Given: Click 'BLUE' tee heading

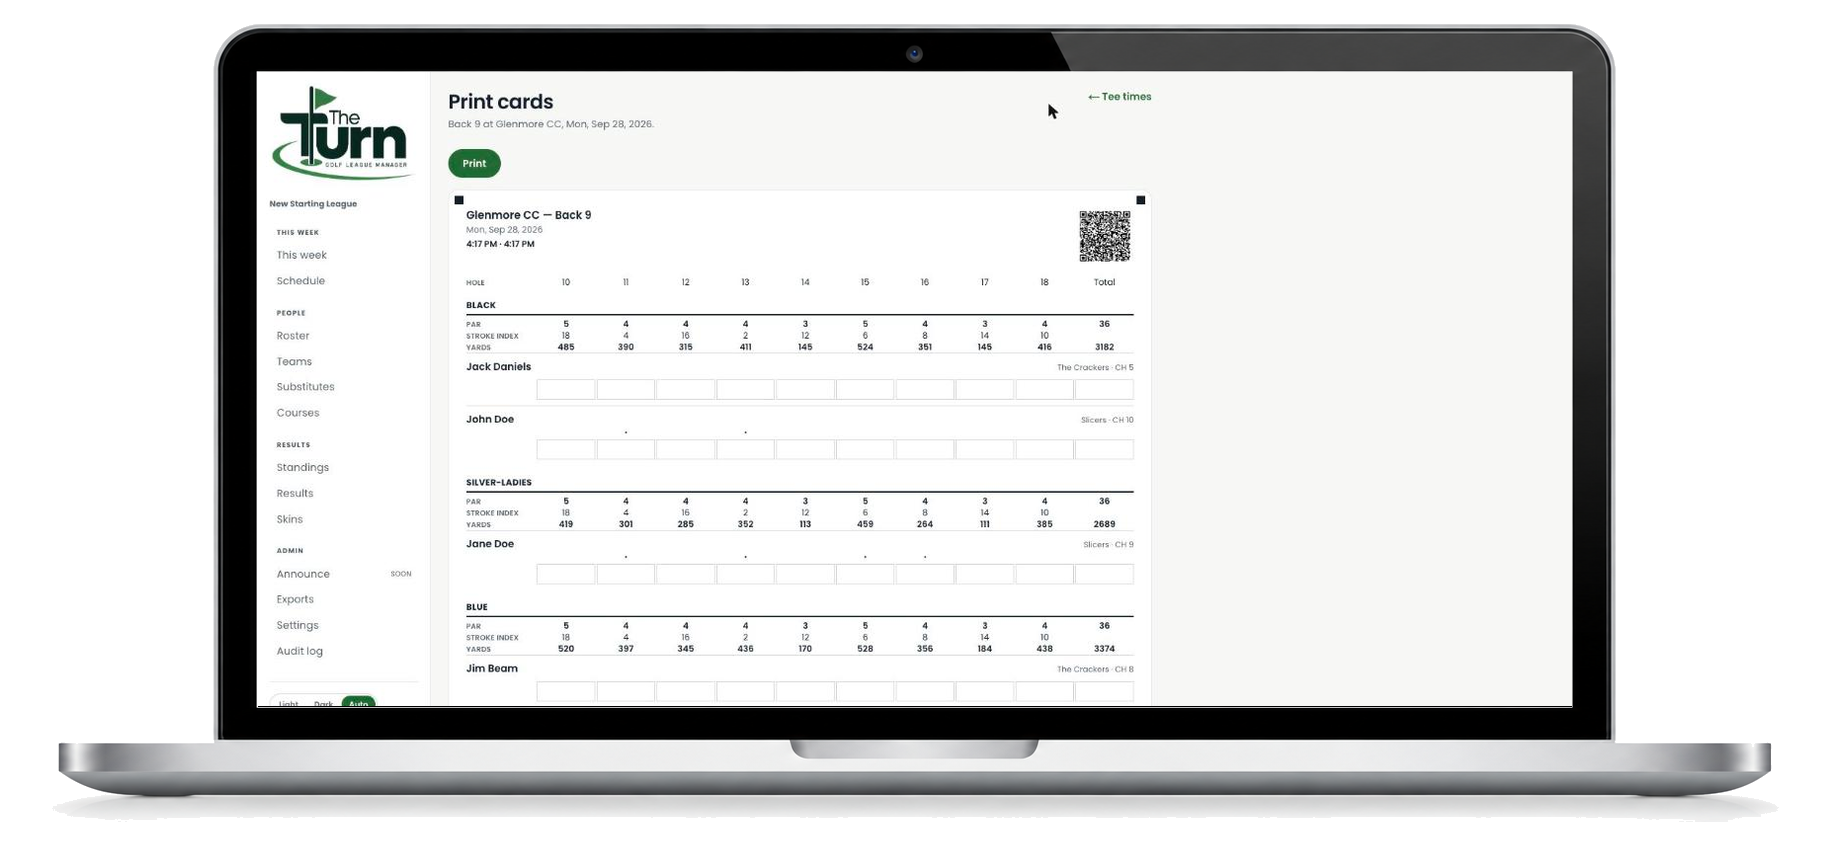Looking at the screenshot, I should [477, 607].
